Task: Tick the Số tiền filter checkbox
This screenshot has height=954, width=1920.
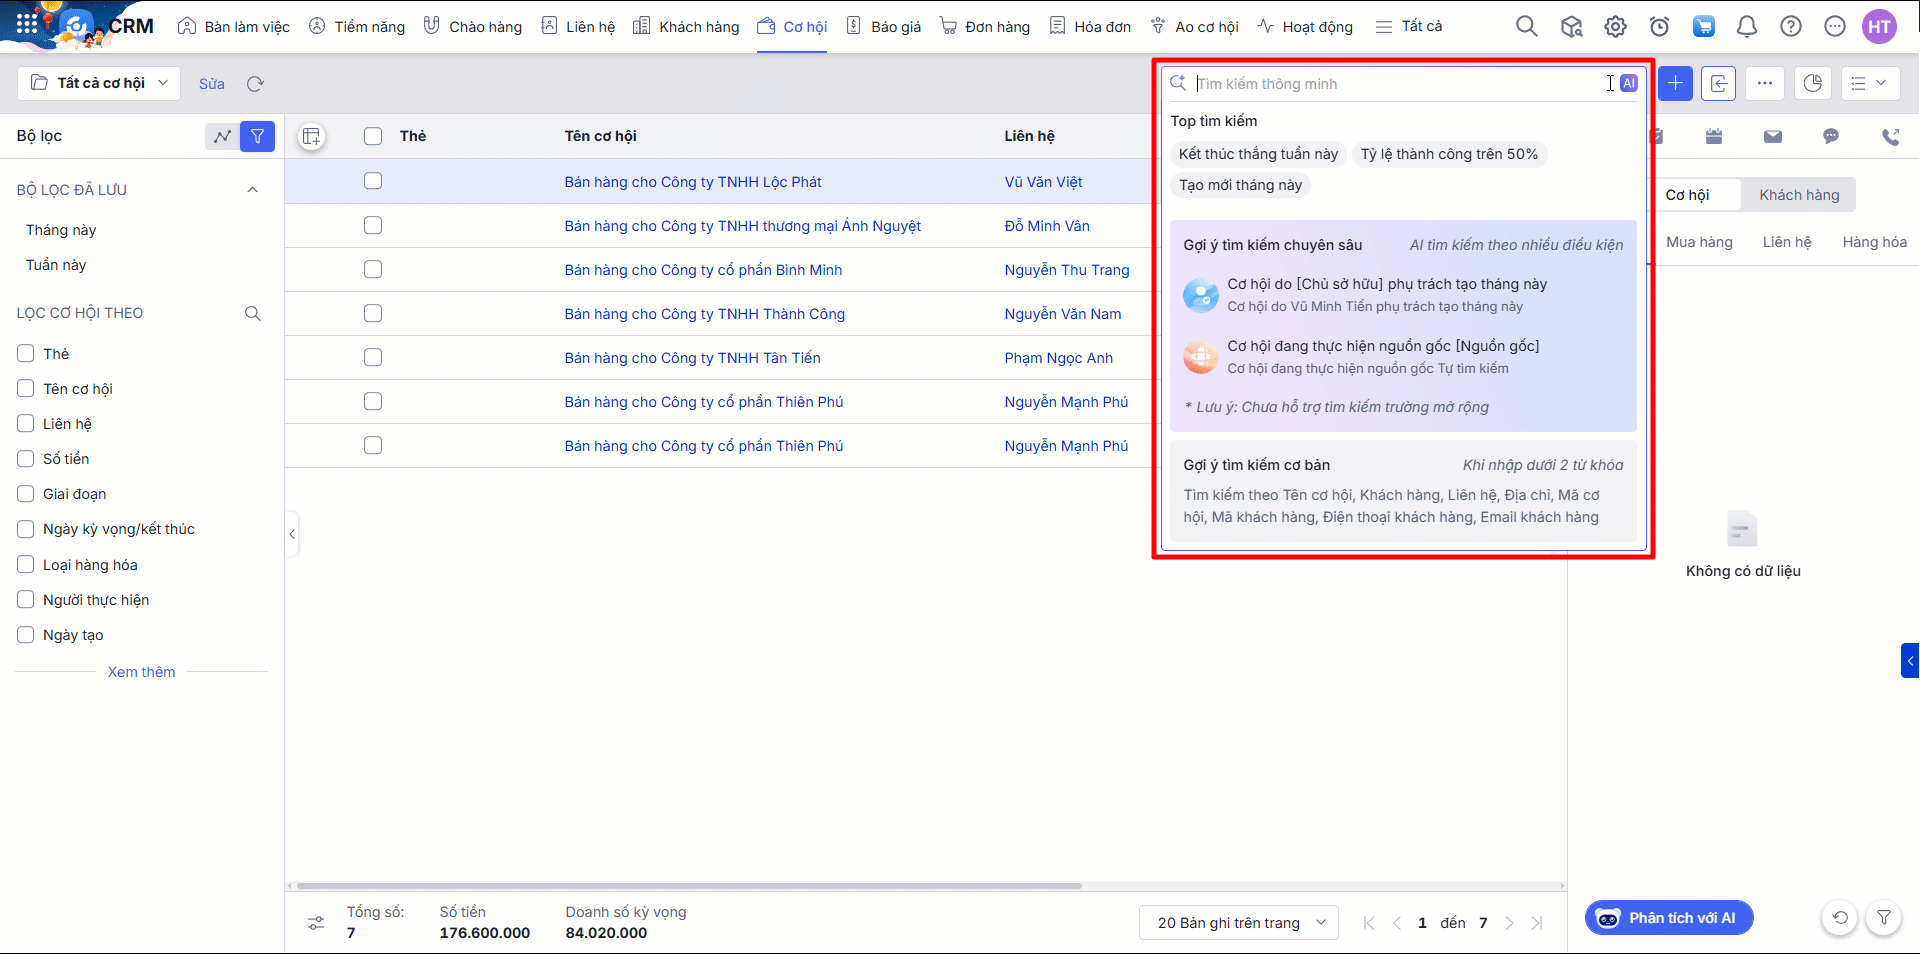Action: 26,459
